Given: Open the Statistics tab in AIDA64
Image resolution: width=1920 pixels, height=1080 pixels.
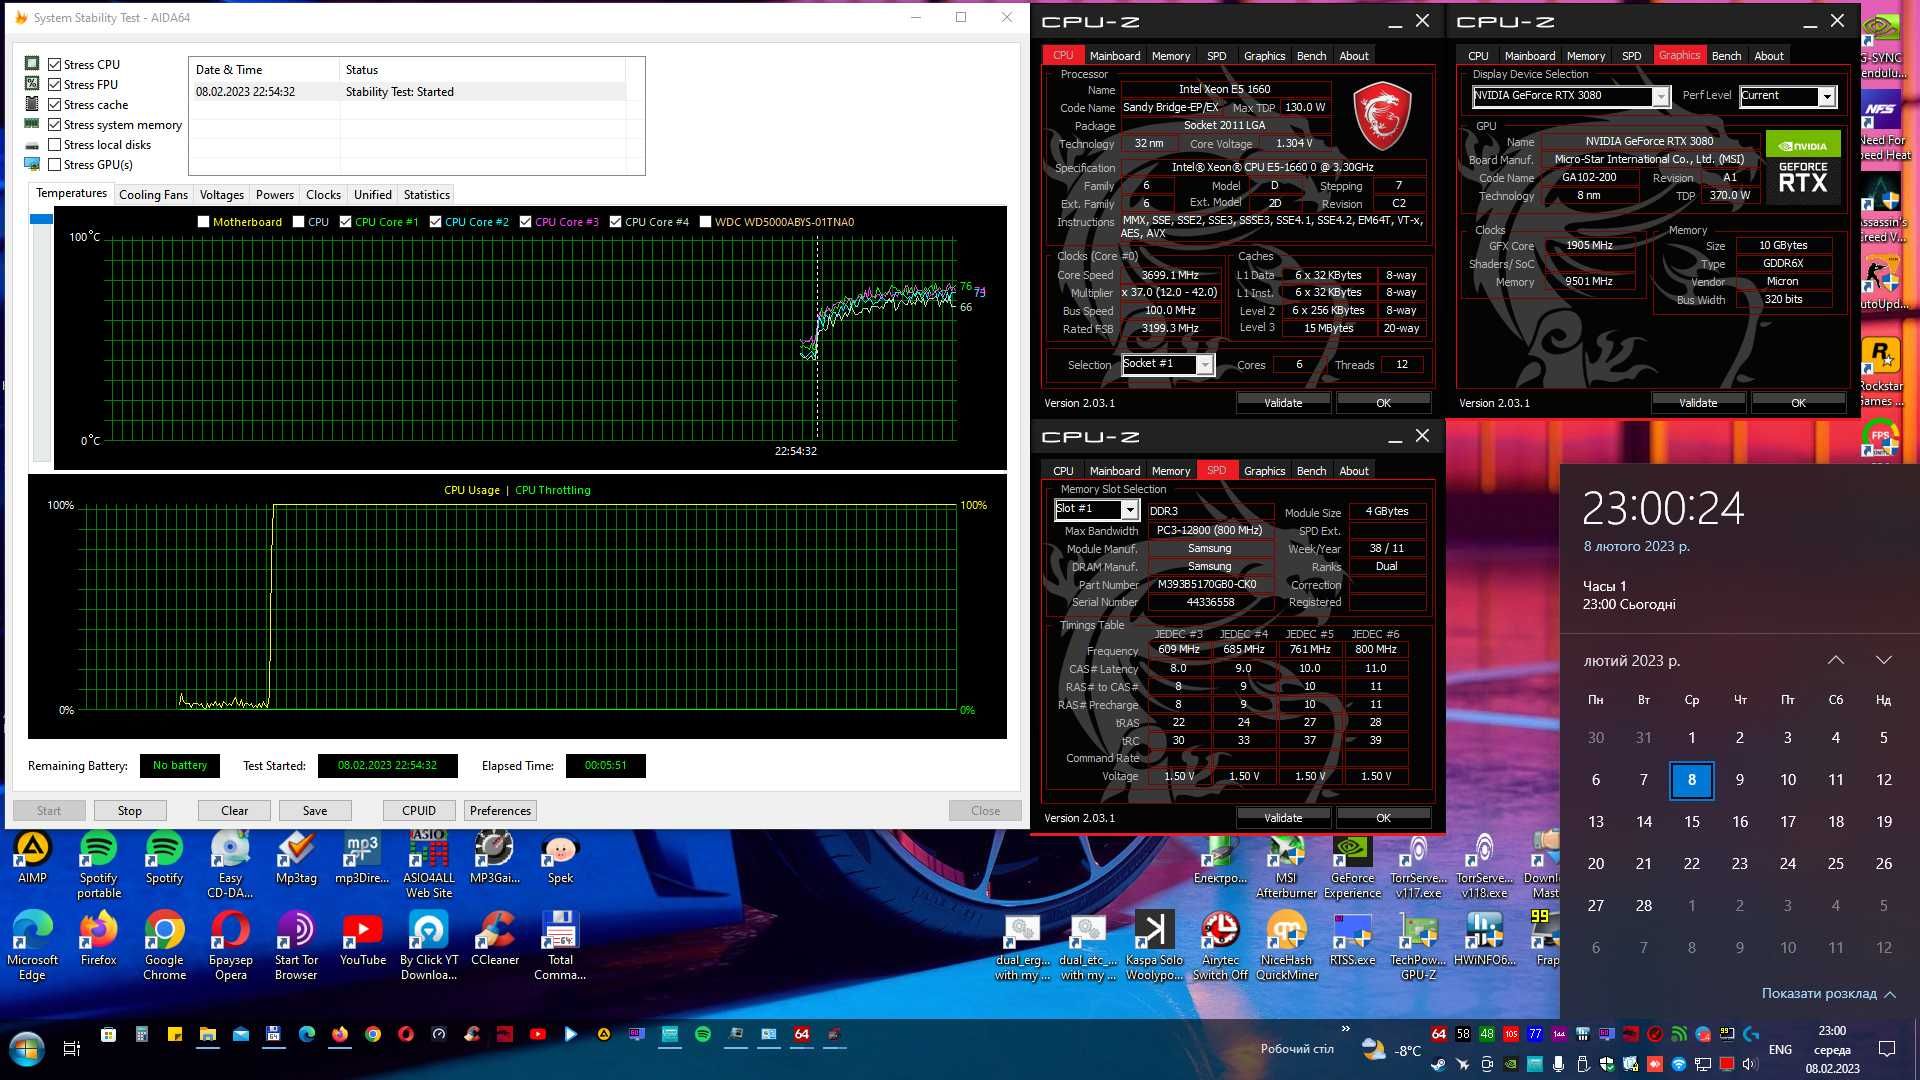Looking at the screenshot, I should click(x=427, y=195).
